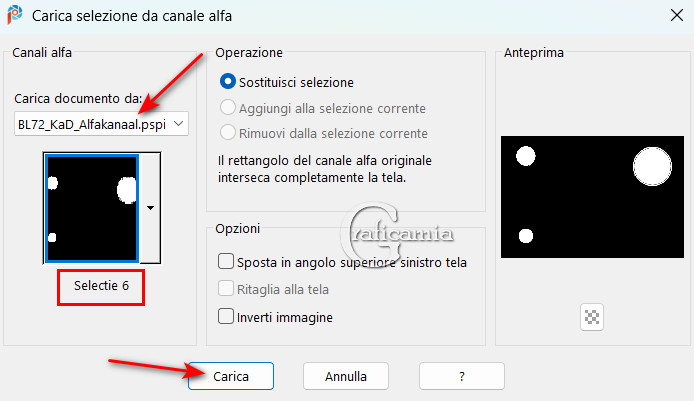Click Annulla to cancel
694x401 pixels.
(346, 377)
